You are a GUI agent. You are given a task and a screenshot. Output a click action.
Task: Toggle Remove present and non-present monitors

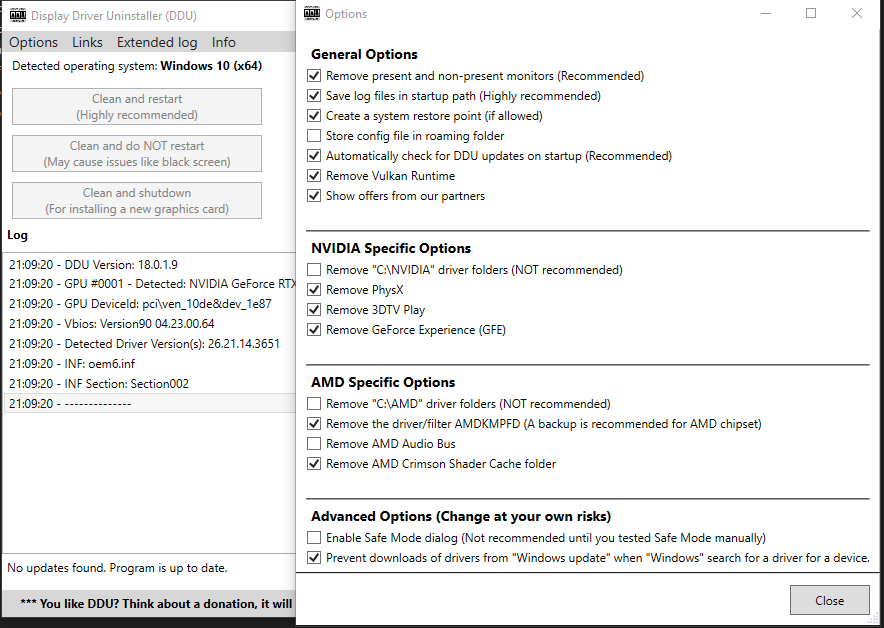point(314,76)
